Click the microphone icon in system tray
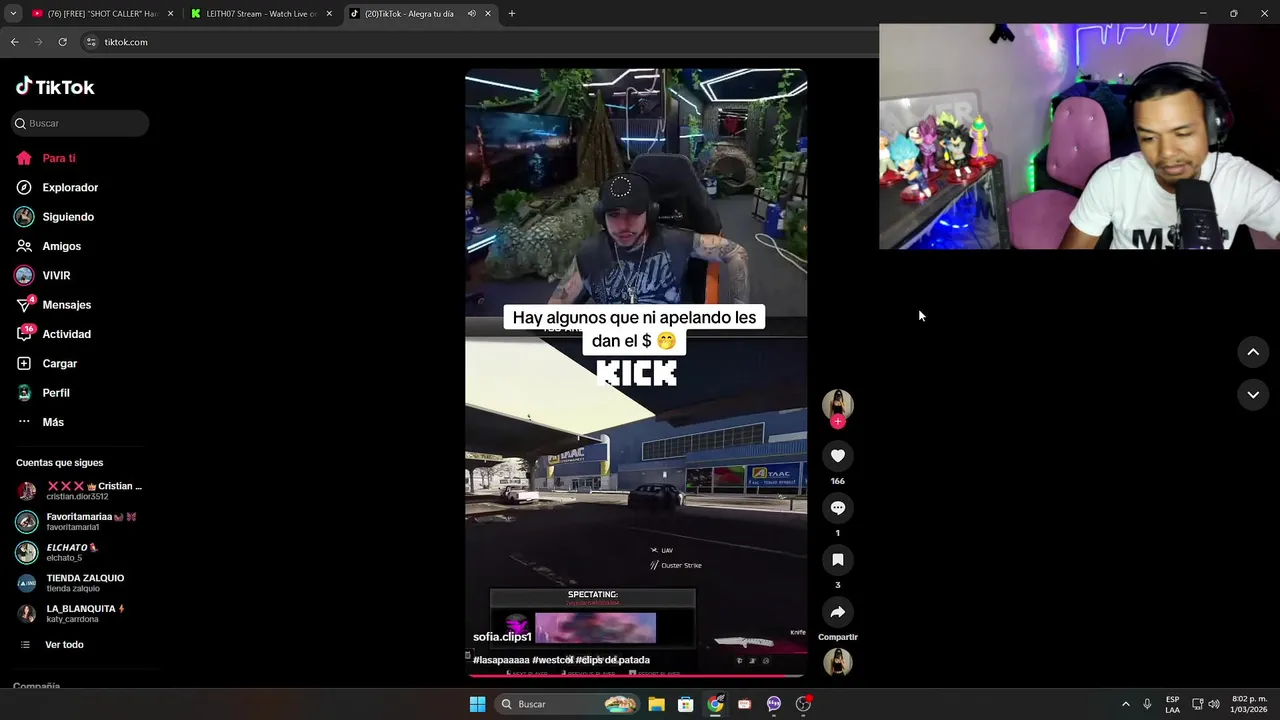 pos(1147,704)
